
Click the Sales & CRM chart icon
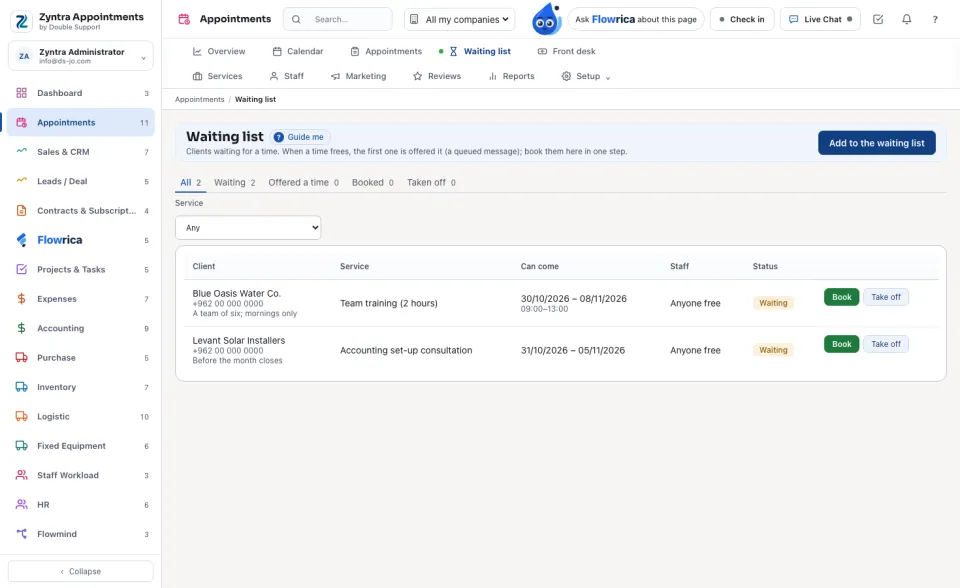click(x=21, y=152)
